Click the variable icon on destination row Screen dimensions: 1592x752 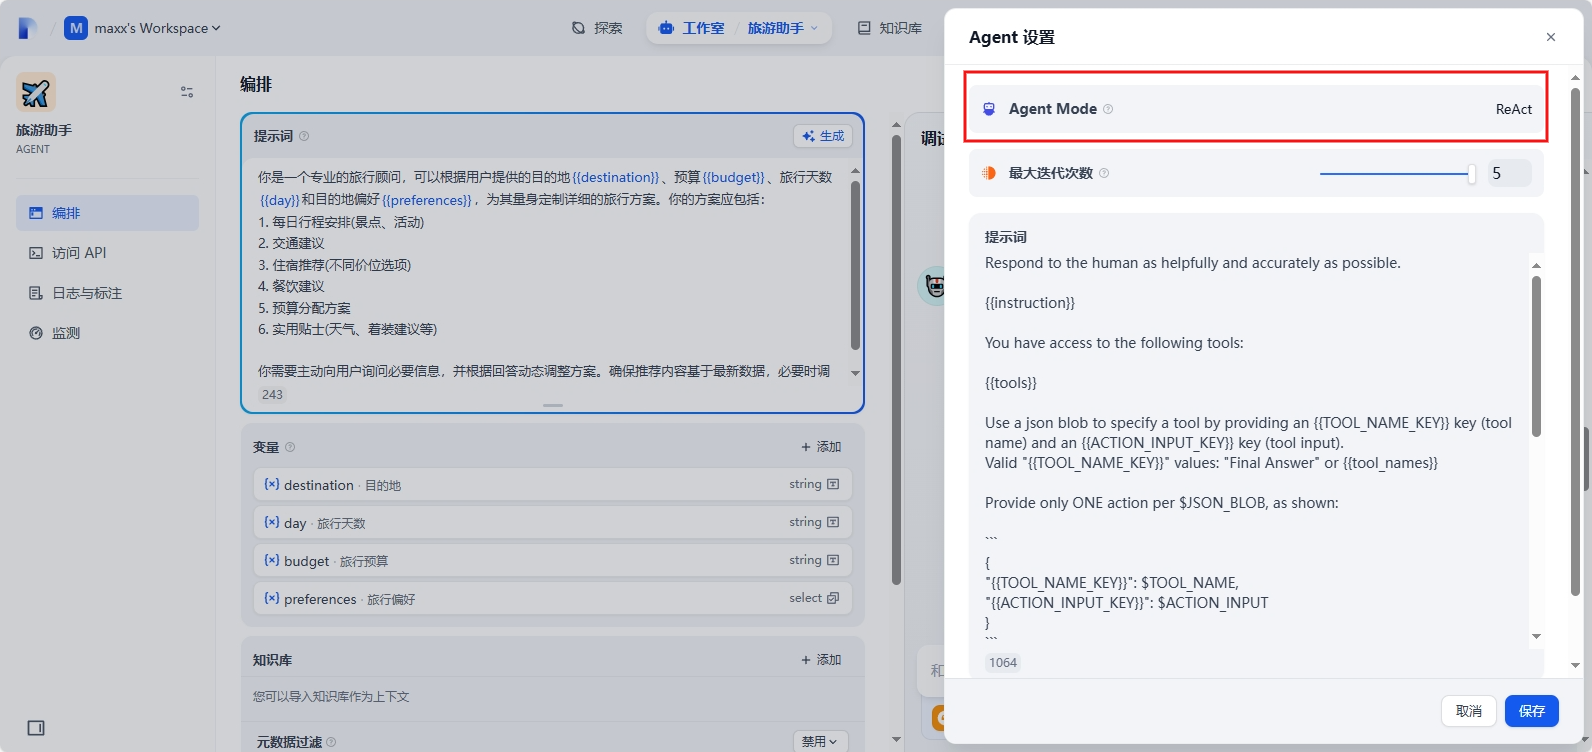271,484
